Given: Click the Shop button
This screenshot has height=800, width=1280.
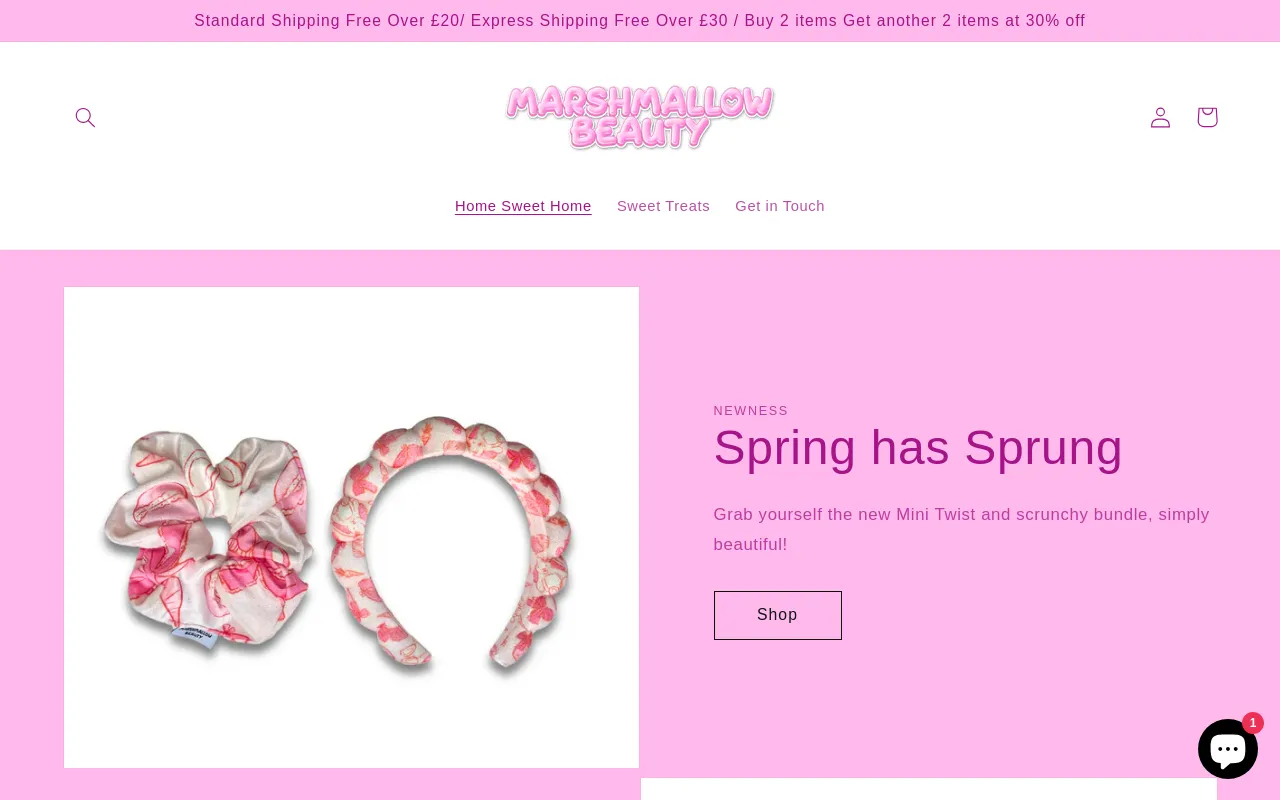Looking at the screenshot, I should click(777, 615).
